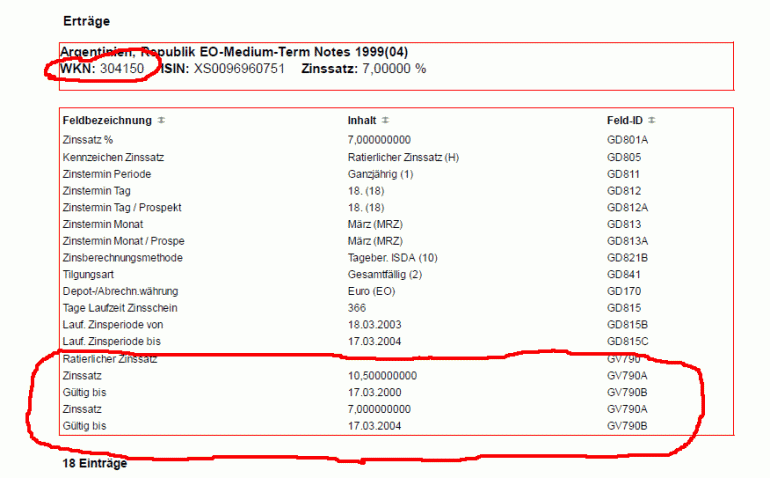Click the Tage Laufzeit Zinsschein value 366
This screenshot has height=478, width=770.
click(x=357, y=308)
